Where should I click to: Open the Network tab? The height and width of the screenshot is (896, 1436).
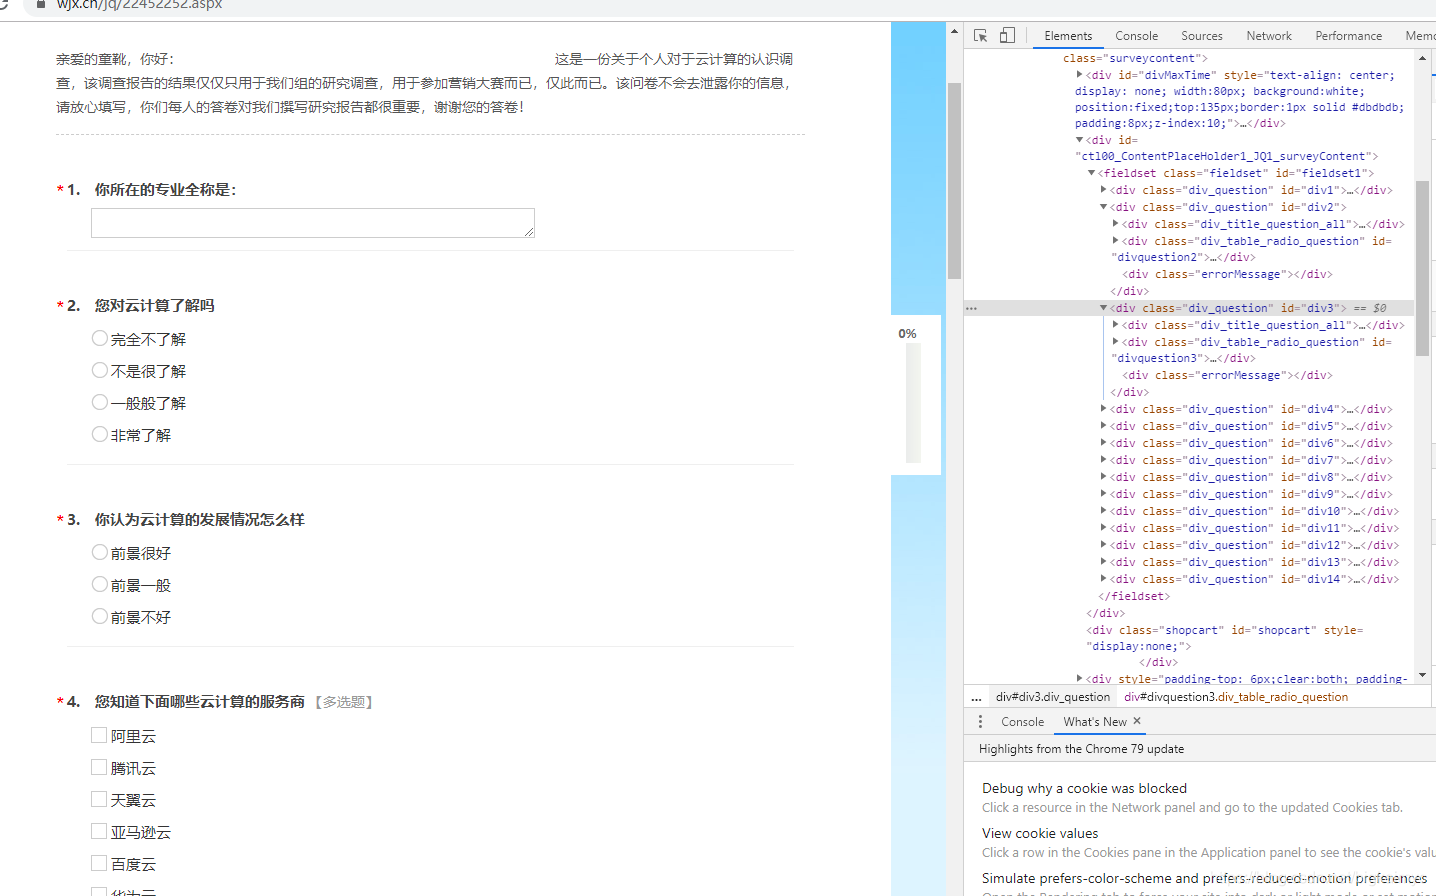click(1269, 36)
